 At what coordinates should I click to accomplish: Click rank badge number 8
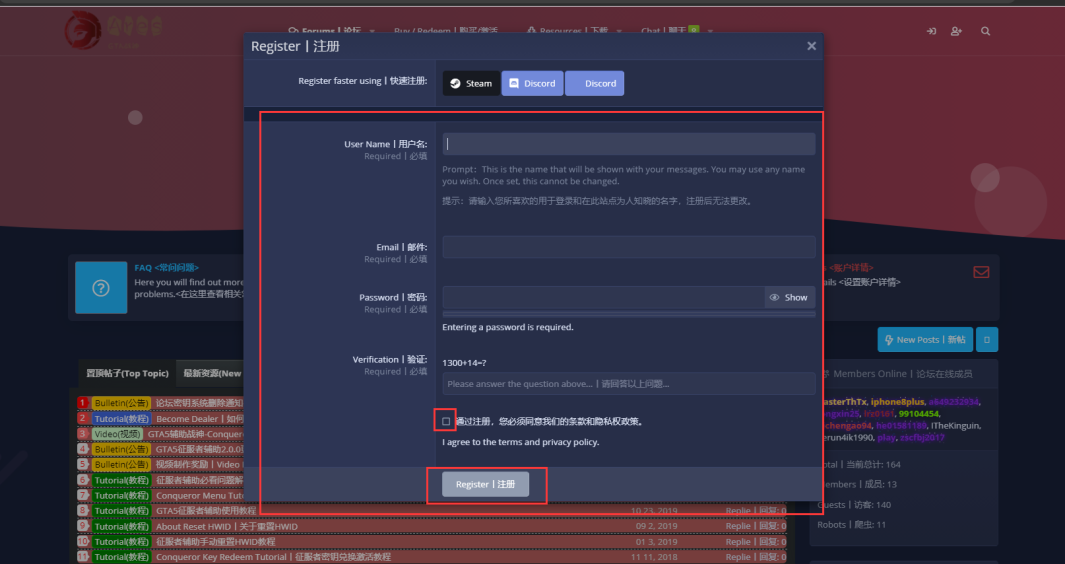click(83, 510)
